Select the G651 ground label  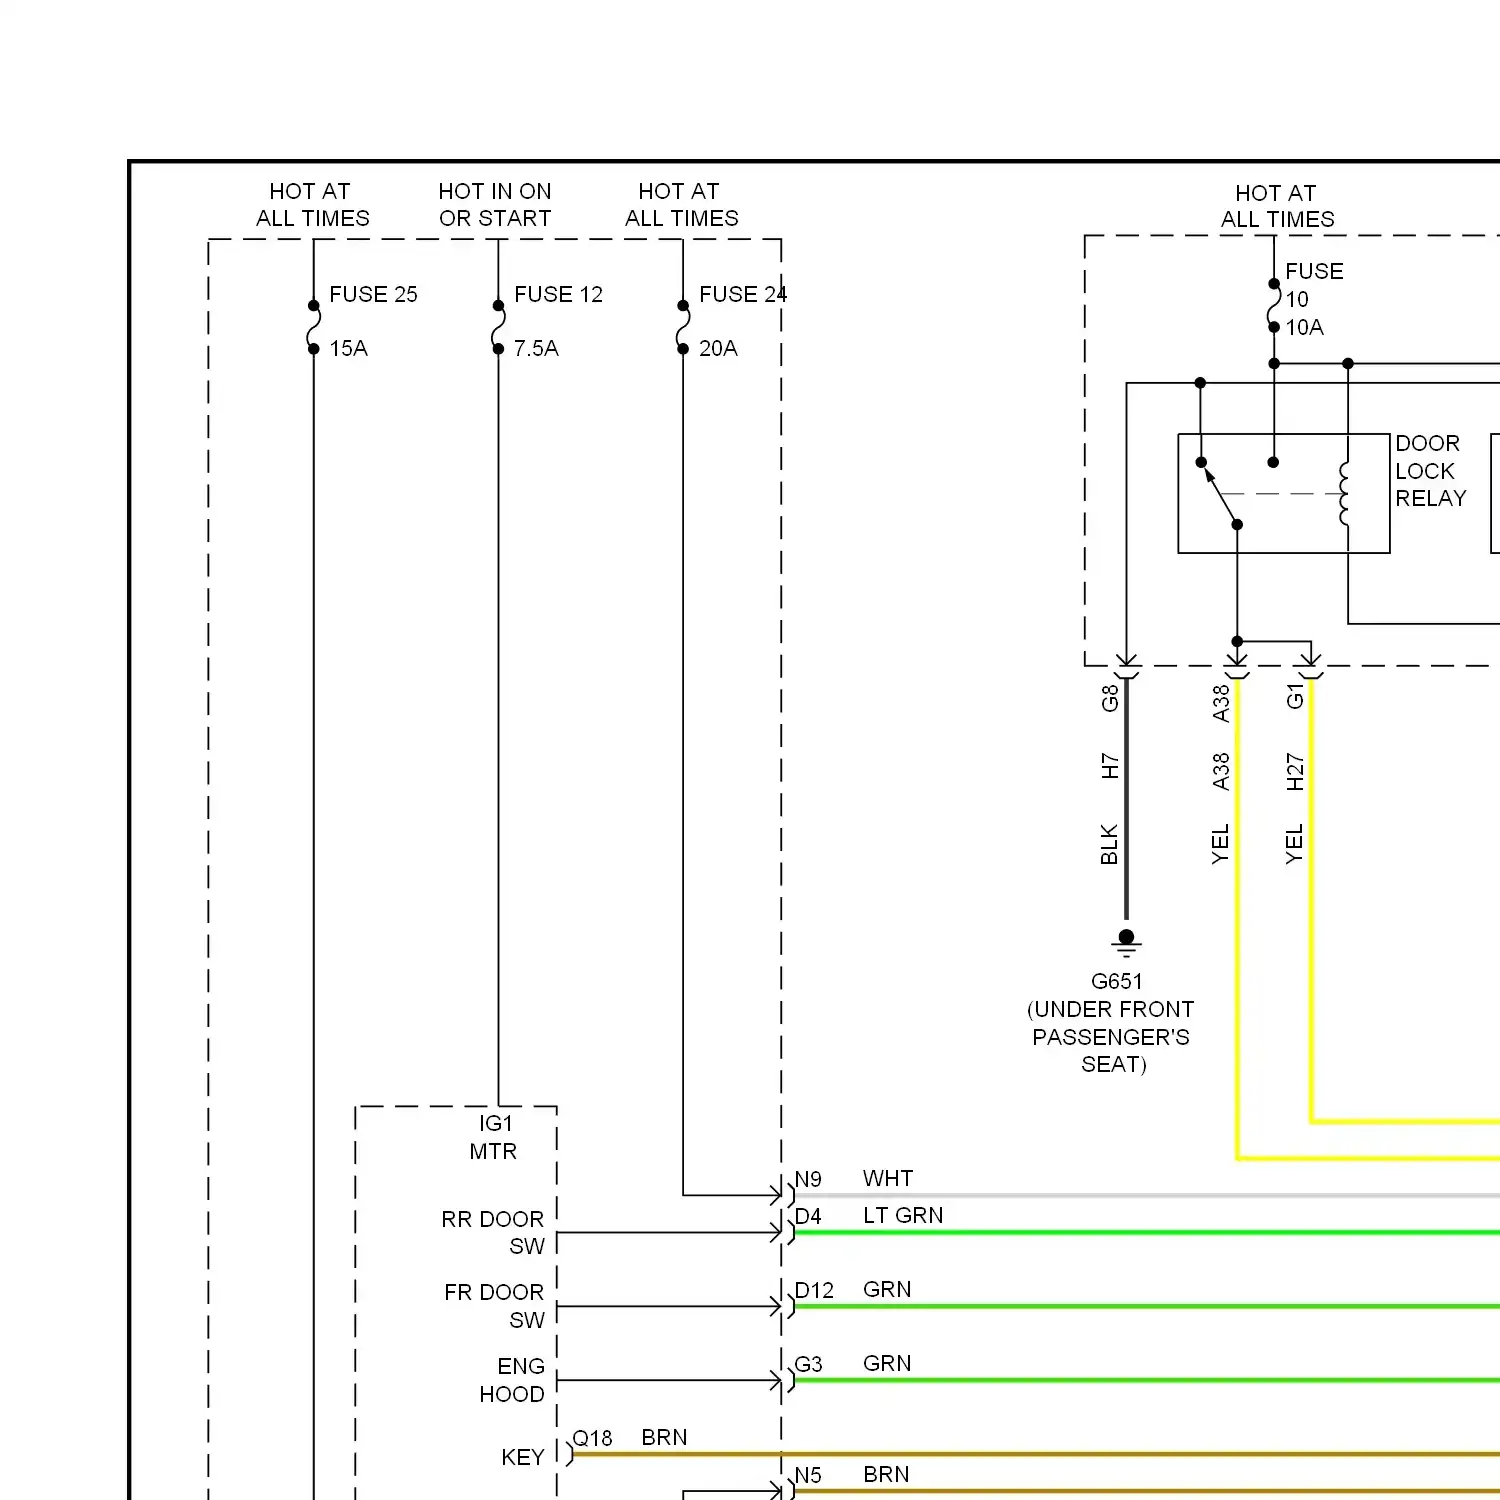click(x=1116, y=981)
